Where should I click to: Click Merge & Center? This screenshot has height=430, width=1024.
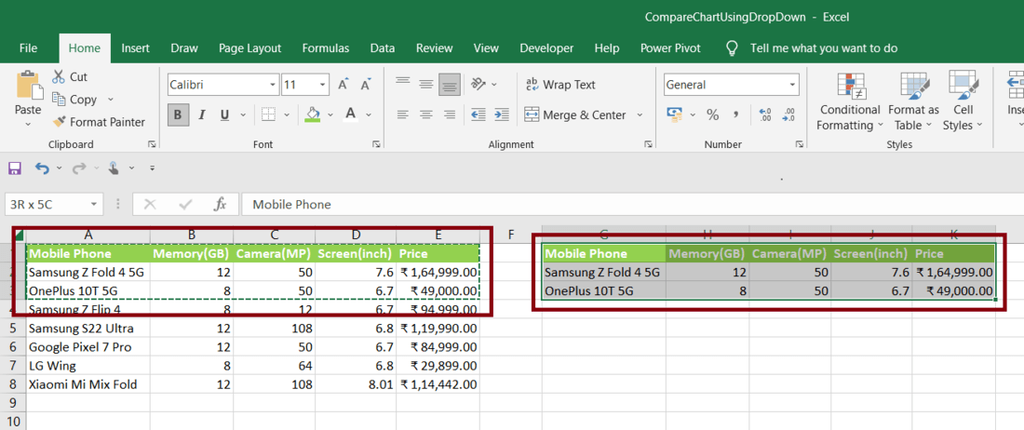click(x=575, y=115)
